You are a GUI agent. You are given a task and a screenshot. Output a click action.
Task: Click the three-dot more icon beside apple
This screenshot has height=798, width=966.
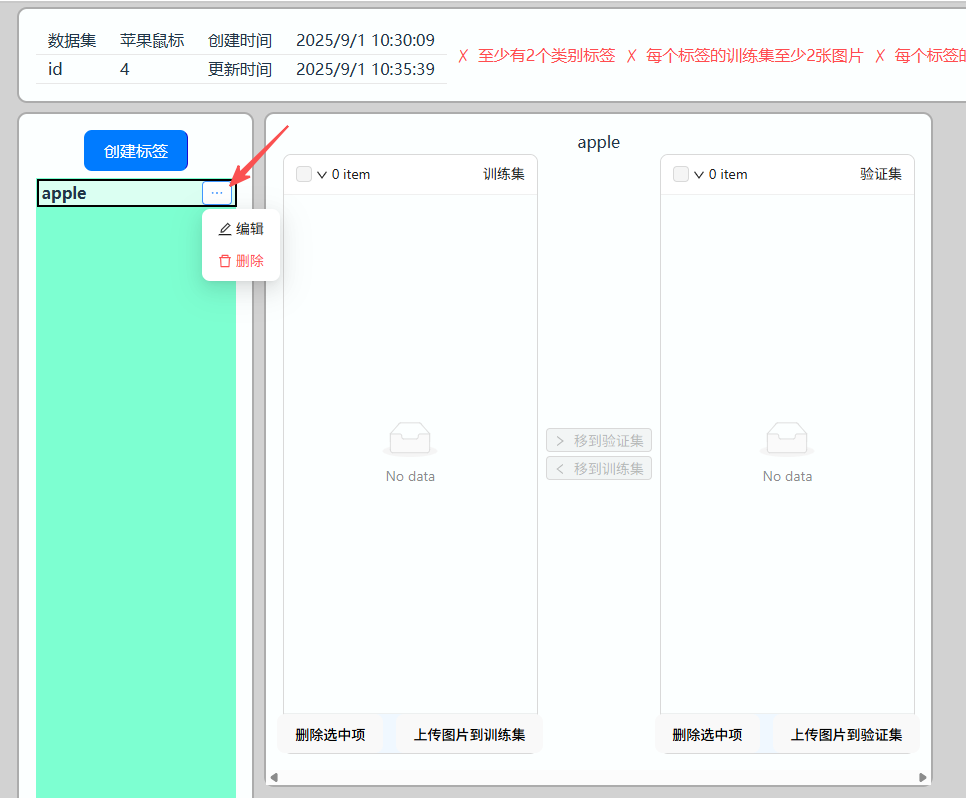tap(217, 193)
